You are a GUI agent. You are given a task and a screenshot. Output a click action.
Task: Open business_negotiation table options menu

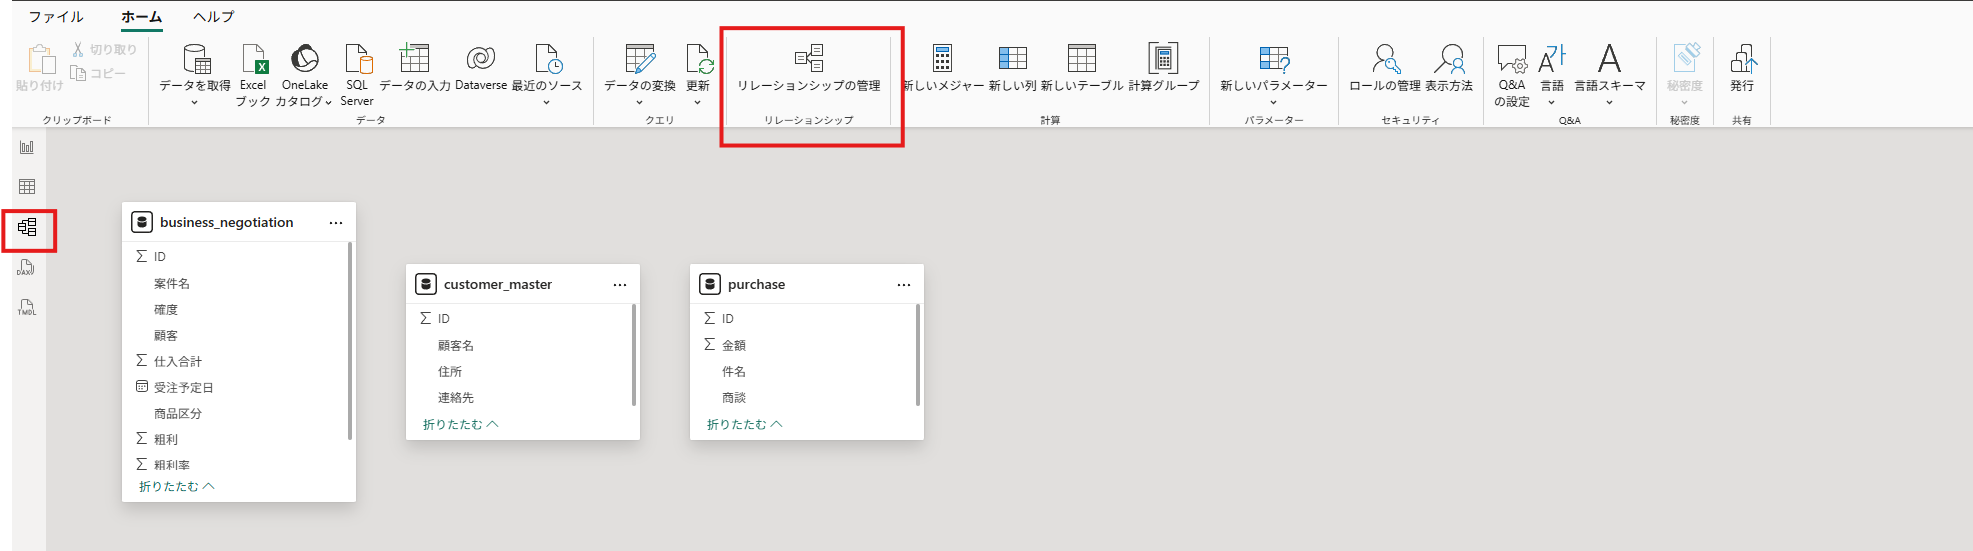coord(336,223)
